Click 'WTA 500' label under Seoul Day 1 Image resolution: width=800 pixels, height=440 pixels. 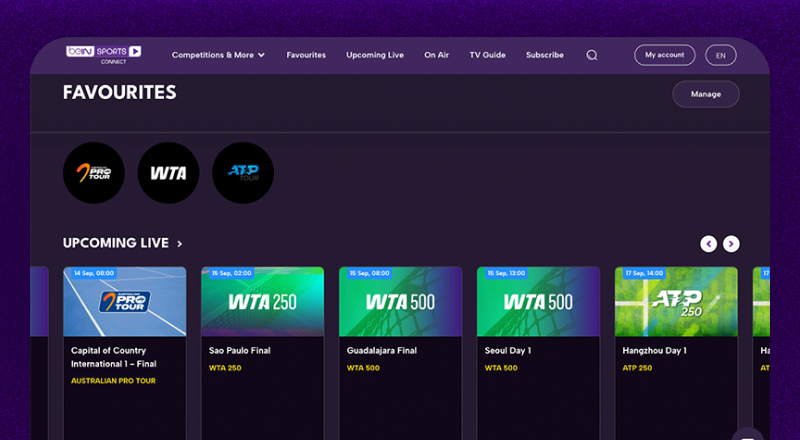coord(501,368)
